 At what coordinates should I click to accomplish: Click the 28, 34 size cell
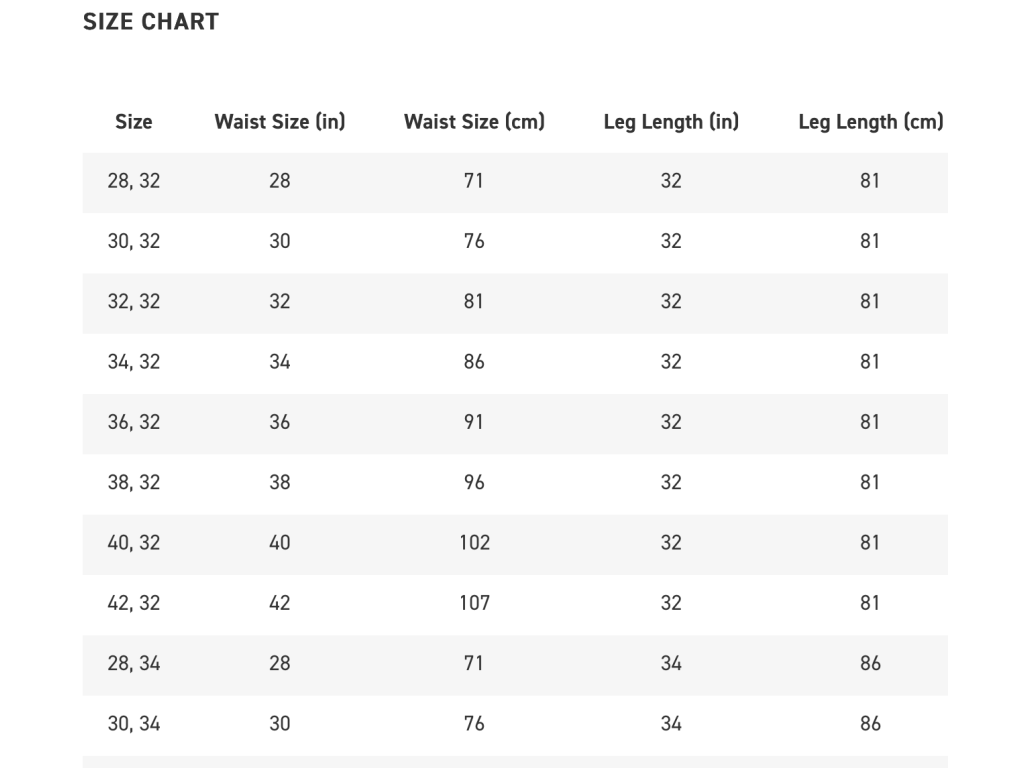pyautogui.click(x=134, y=663)
